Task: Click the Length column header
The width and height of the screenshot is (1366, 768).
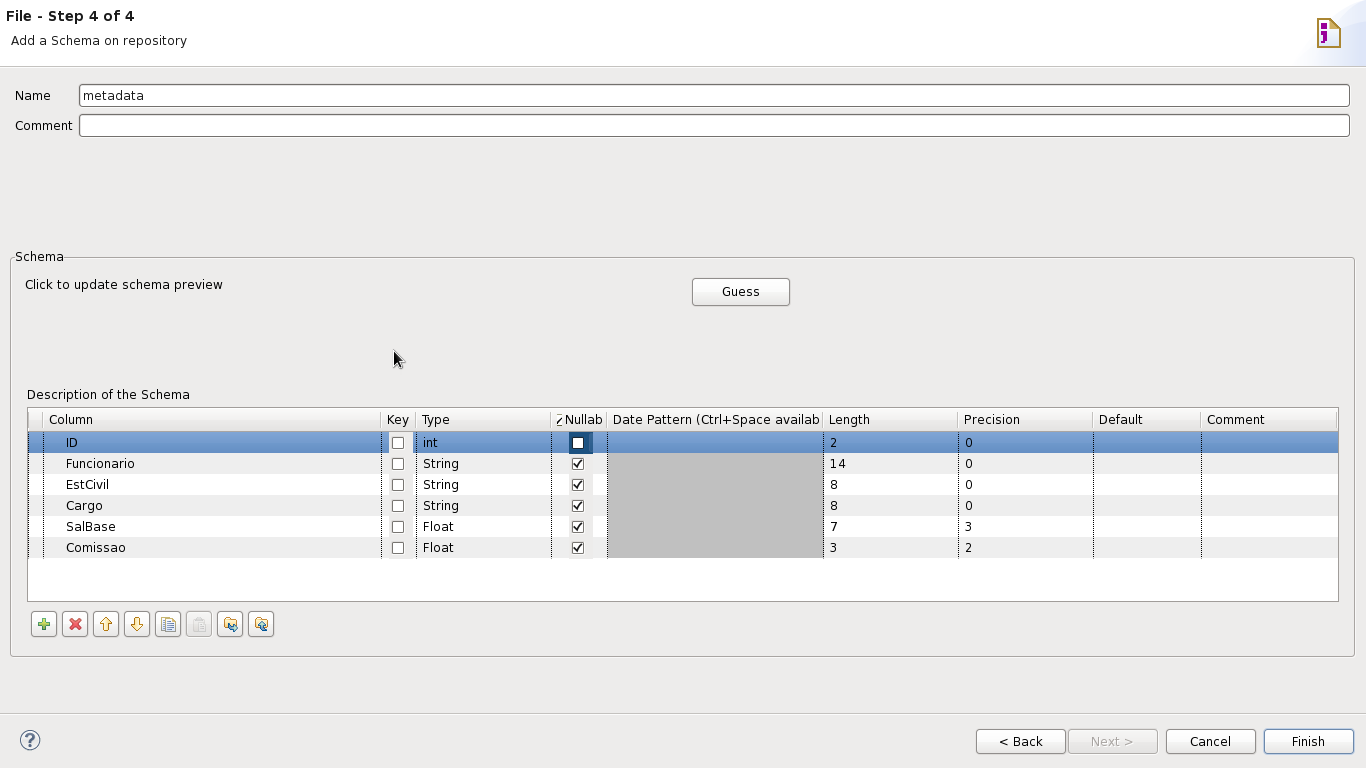Action: pyautogui.click(x=888, y=420)
